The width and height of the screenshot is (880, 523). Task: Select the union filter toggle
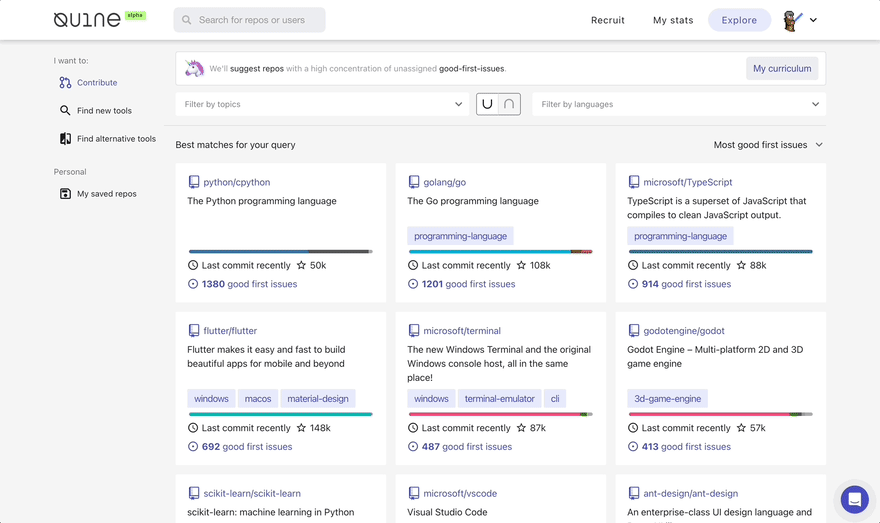coord(487,104)
